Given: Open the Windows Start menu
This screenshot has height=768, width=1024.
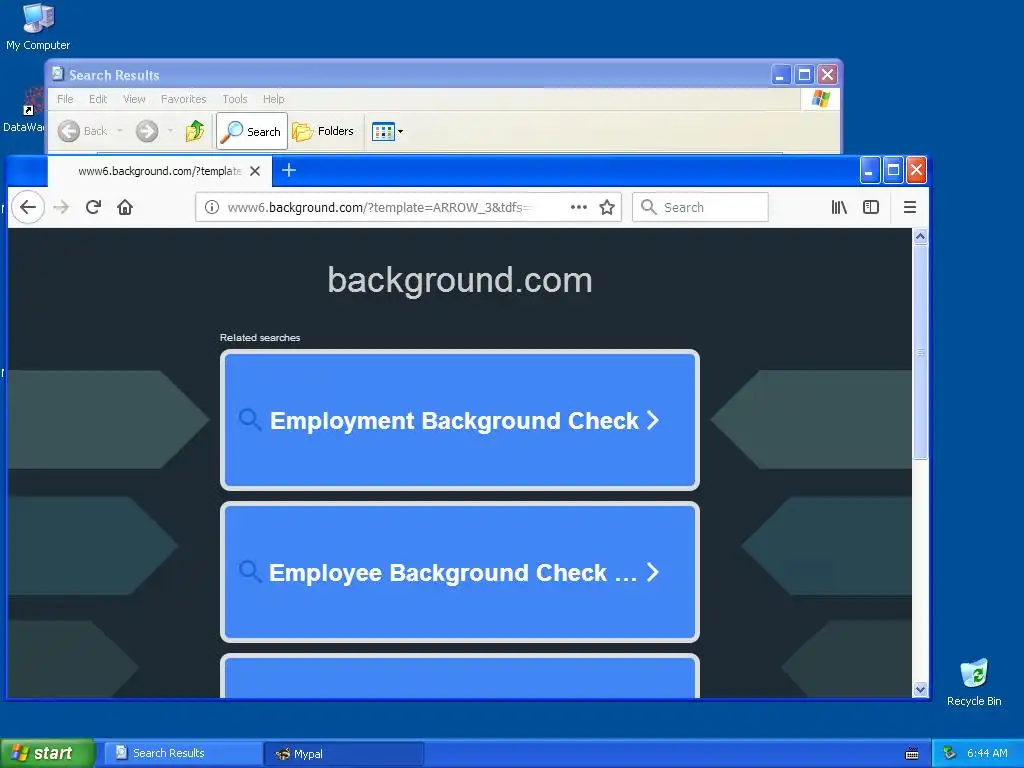Looking at the screenshot, I should 47,753.
